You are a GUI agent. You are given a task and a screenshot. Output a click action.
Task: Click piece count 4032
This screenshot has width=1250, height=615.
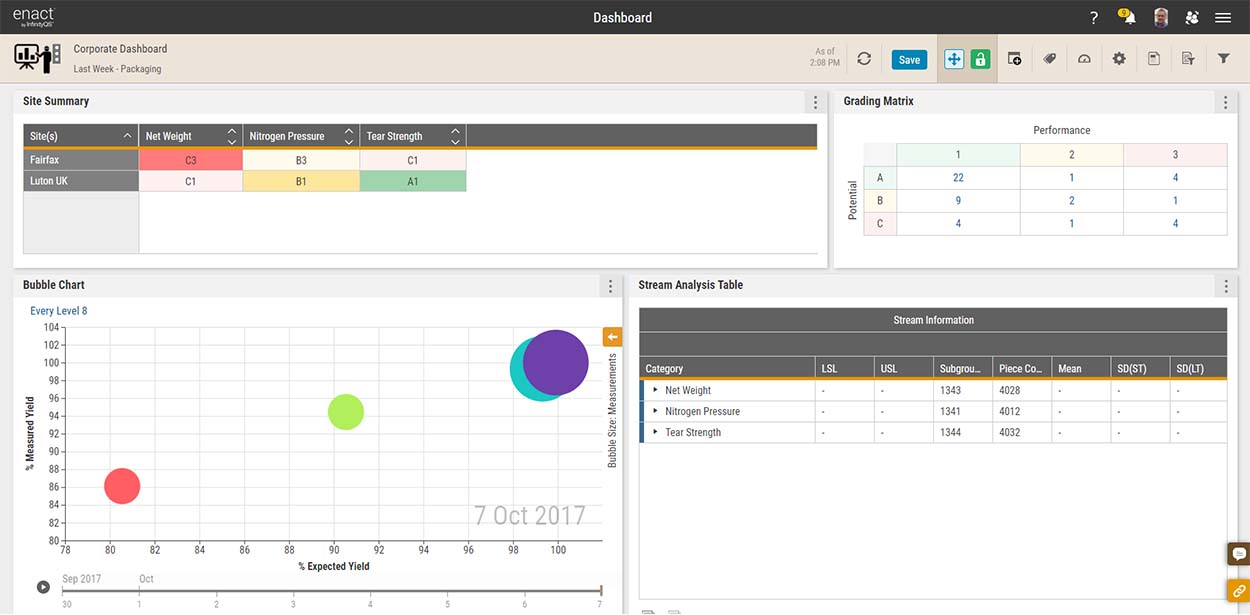coord(1010,433)
